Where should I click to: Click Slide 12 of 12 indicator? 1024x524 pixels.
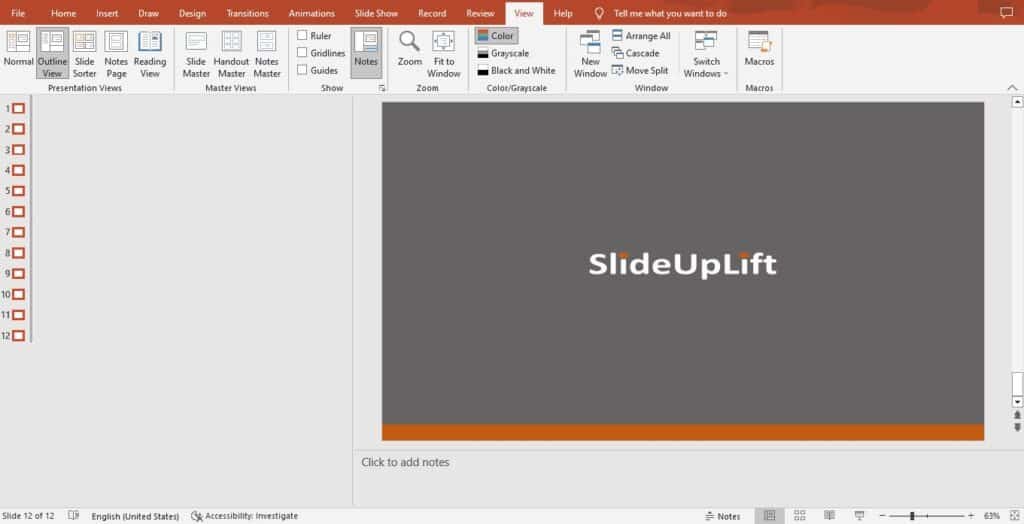click(29, 516)
